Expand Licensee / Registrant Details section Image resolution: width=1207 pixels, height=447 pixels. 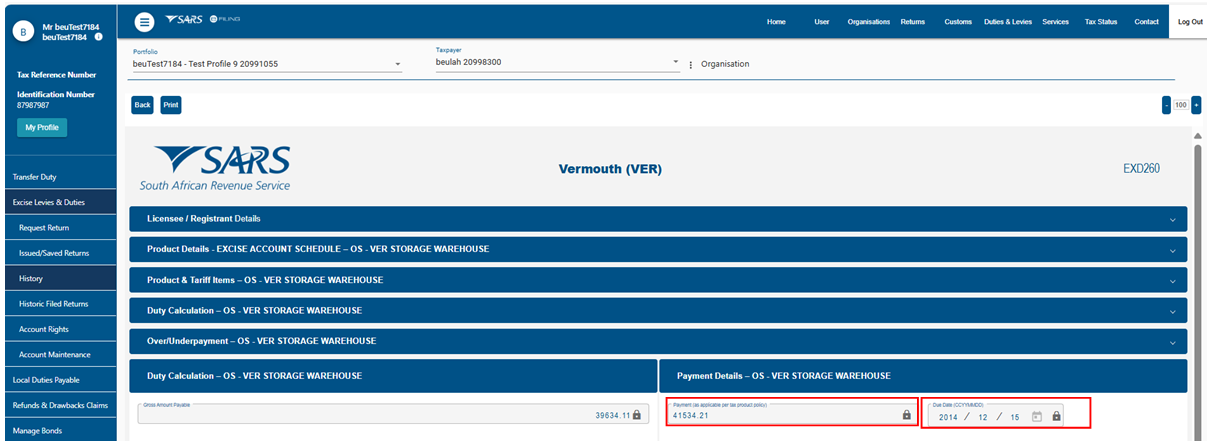pyautogui.click(x=658, y=218)
